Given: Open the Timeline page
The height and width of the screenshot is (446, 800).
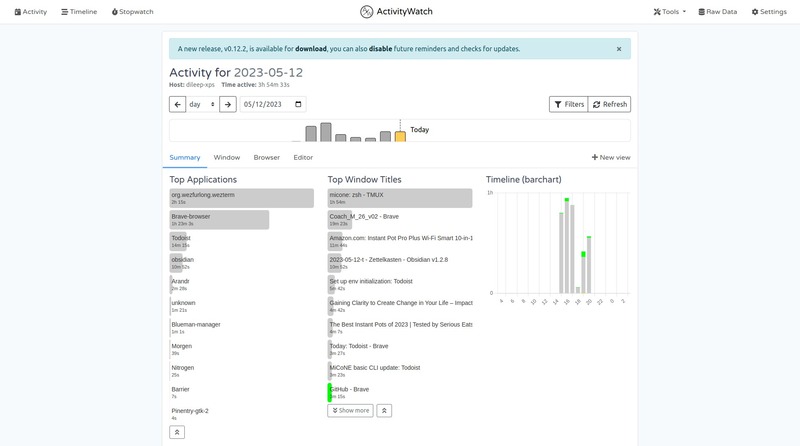Looking at the screenshot, I should click(79, 12).
